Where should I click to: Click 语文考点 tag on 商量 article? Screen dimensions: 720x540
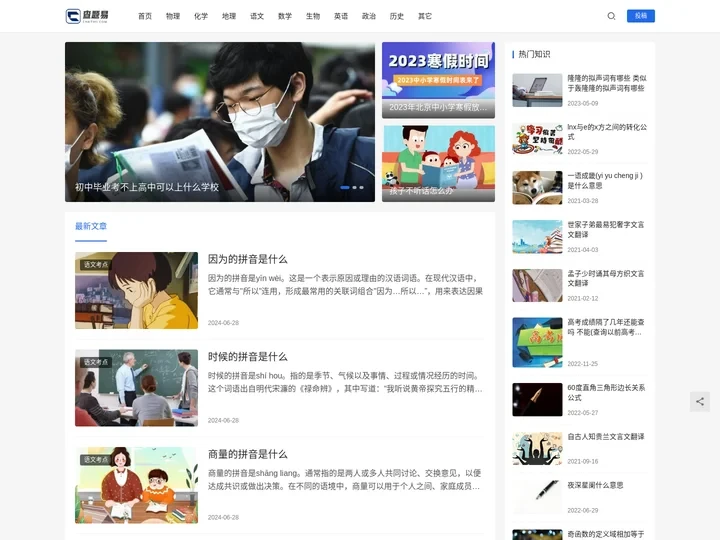click(x=96, y=460)
